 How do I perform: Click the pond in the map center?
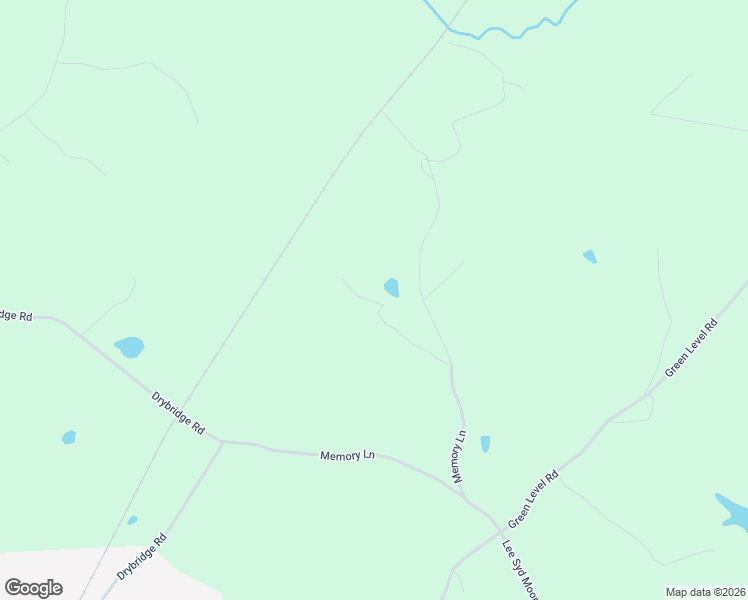coord(392,288)
